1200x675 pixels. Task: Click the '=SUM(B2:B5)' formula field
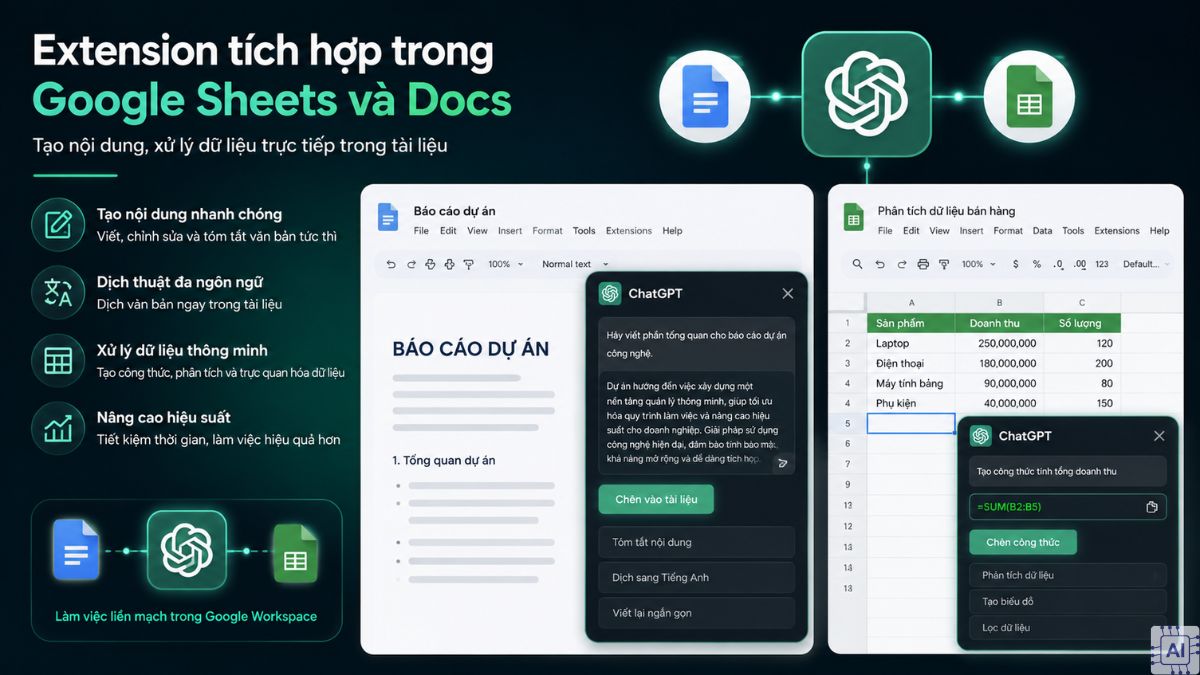pyautogui.click(x=1067, y=507)
